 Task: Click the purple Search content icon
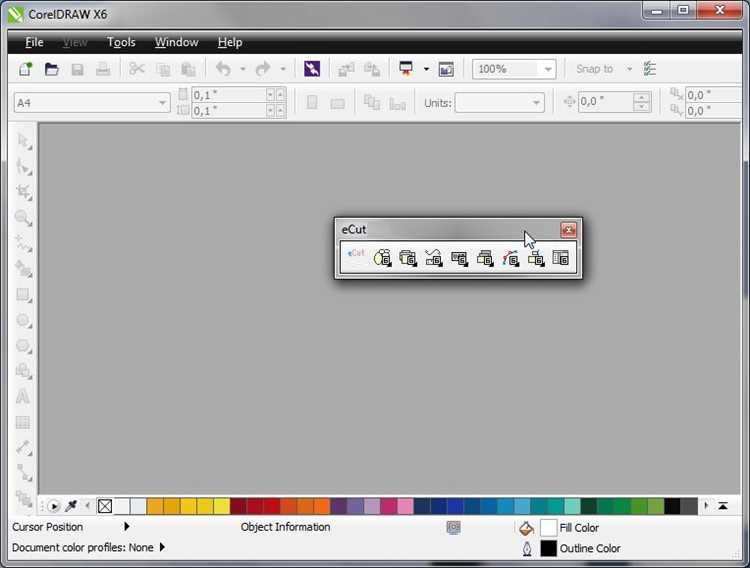pyautogui.click(x=313, y=69)
